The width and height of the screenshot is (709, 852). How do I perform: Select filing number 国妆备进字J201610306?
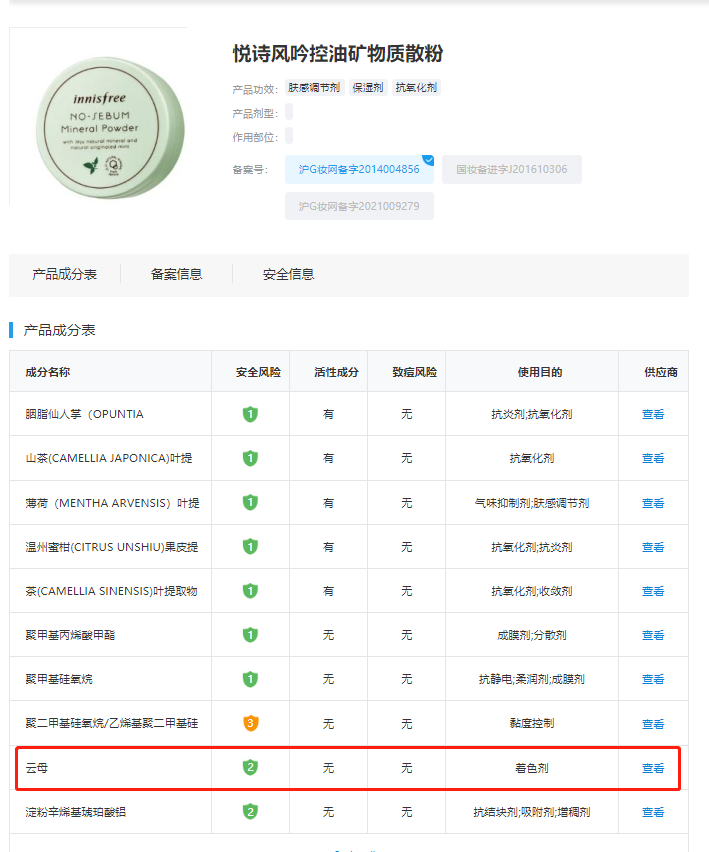[512, 170]
